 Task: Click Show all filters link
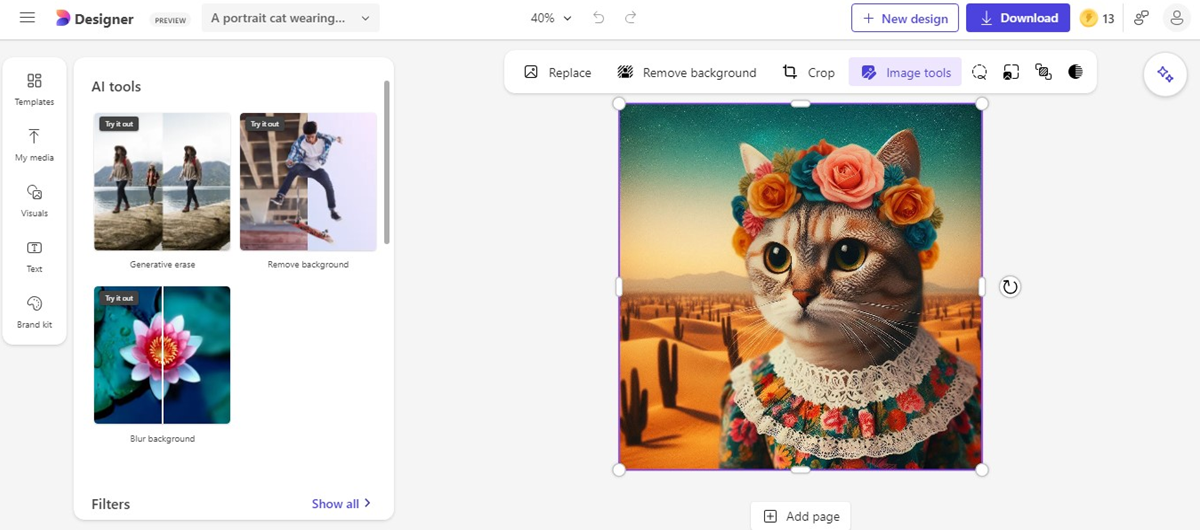[341, 504]
